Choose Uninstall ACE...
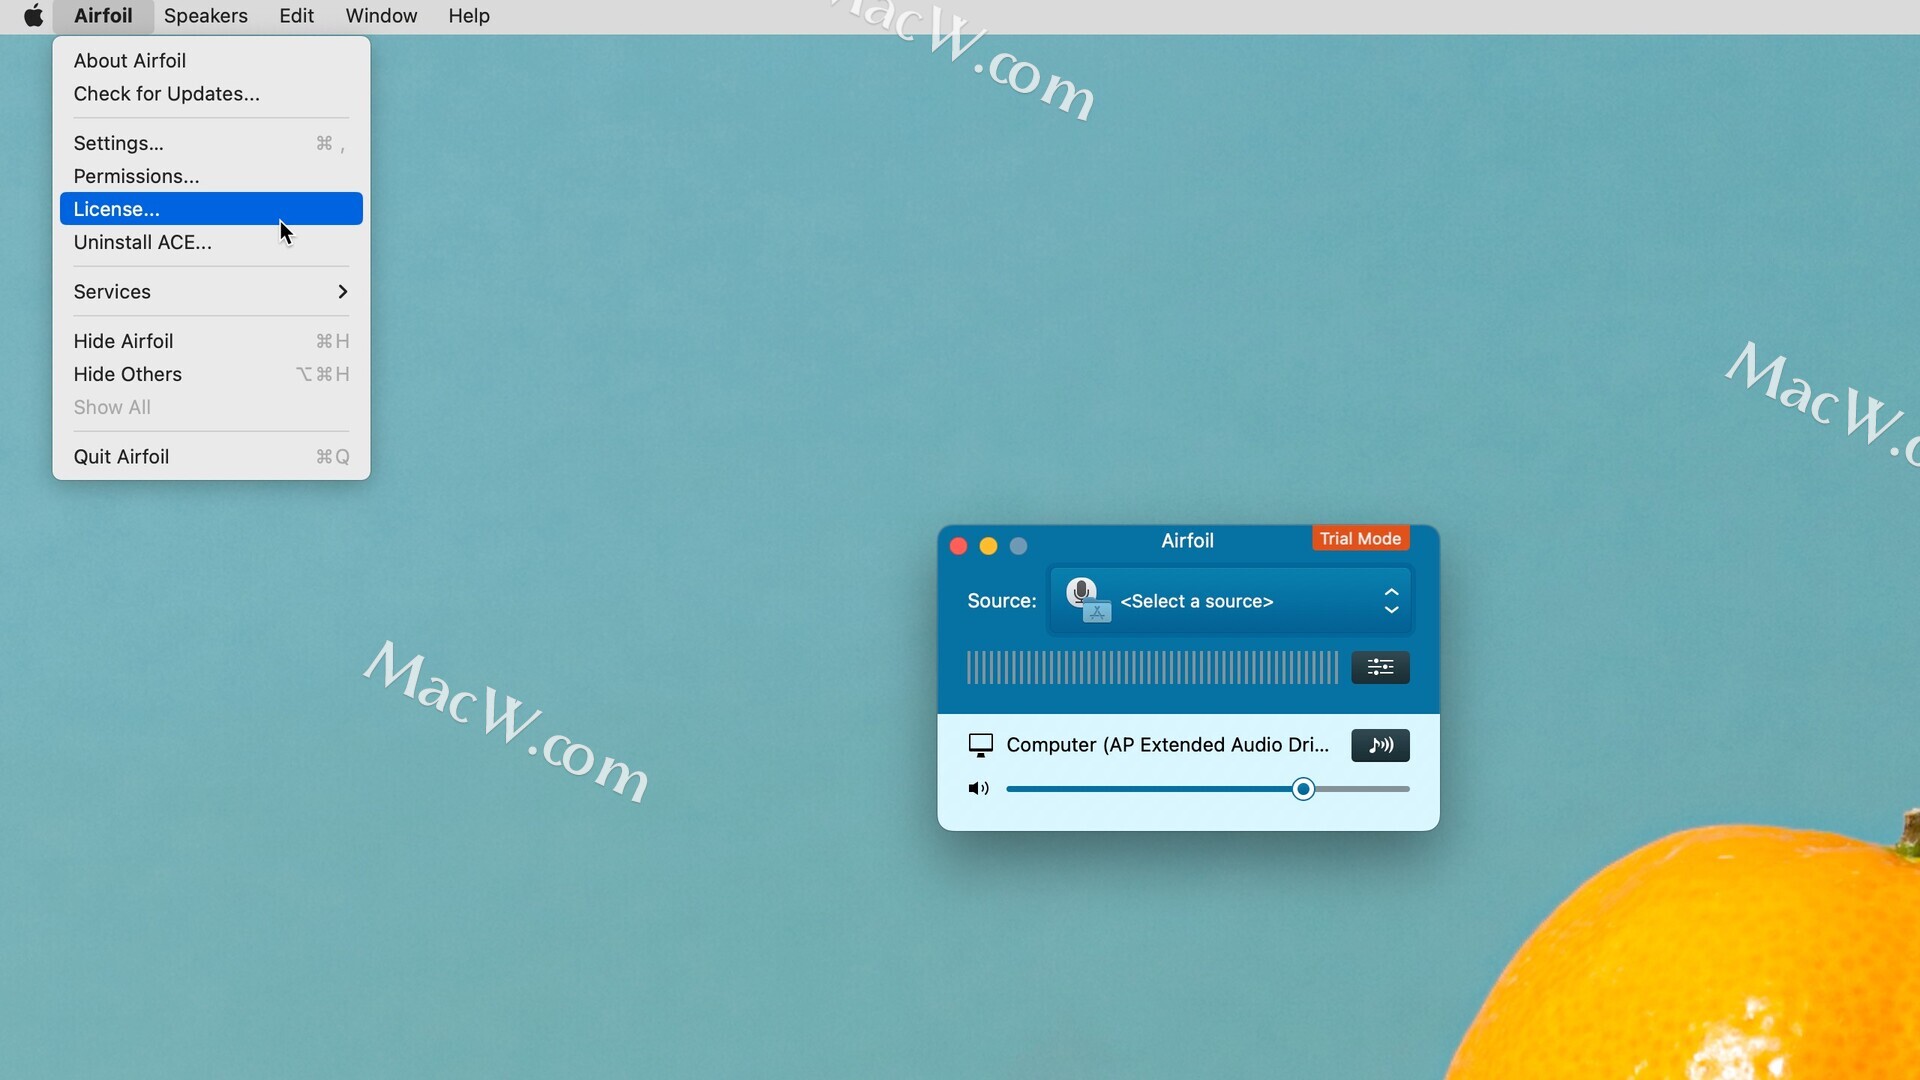Screen dimensions: 1920x1080 coord(211,242)
